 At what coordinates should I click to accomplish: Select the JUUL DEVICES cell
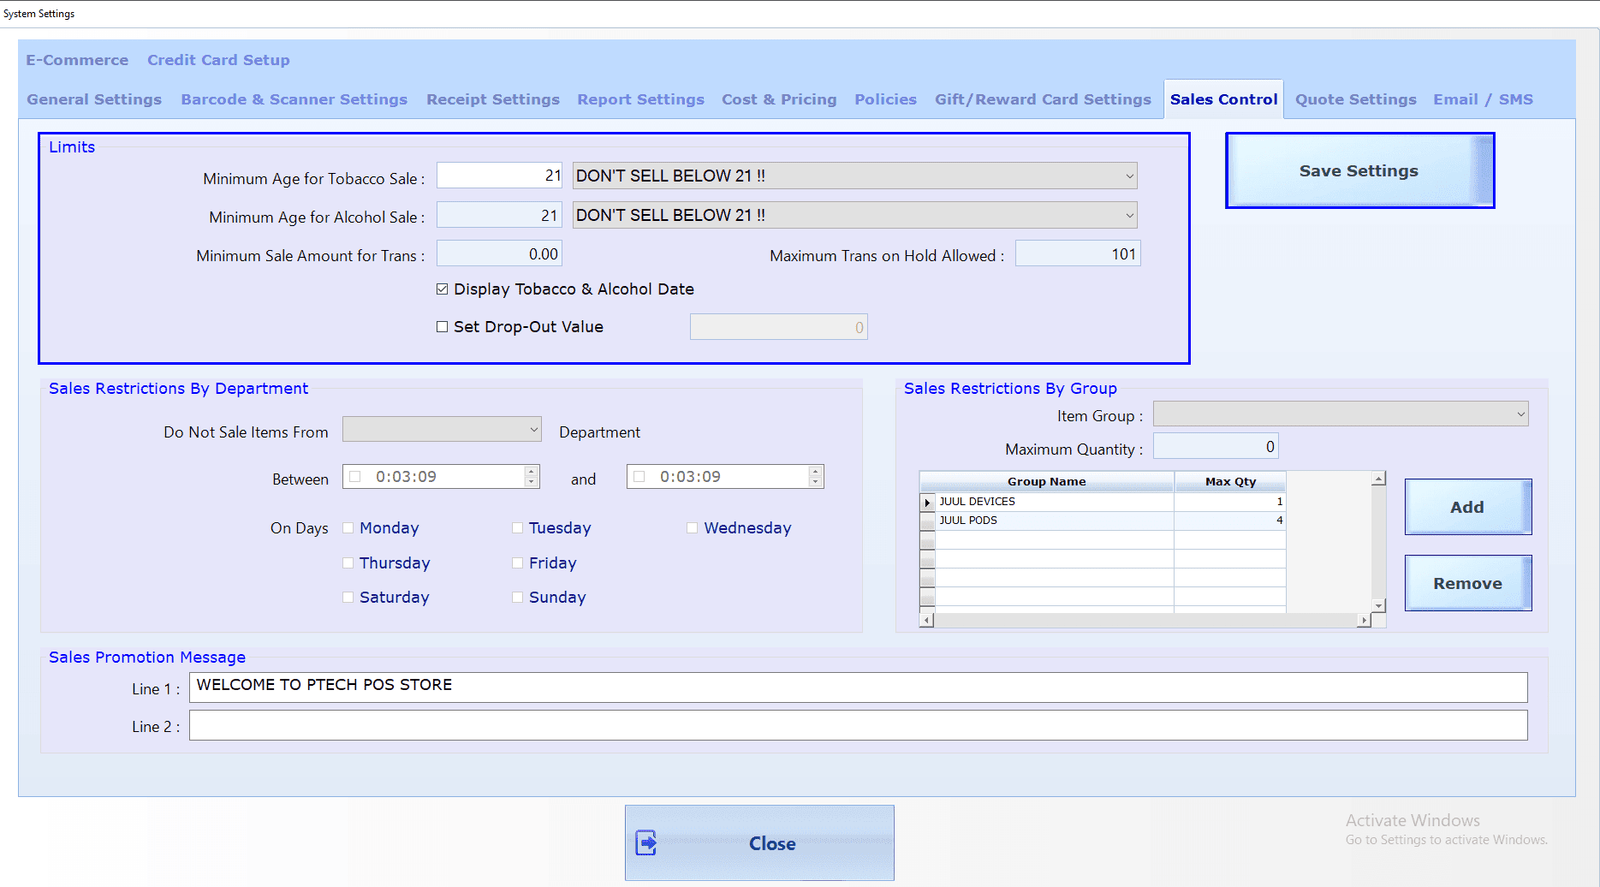click(1054, 502)
